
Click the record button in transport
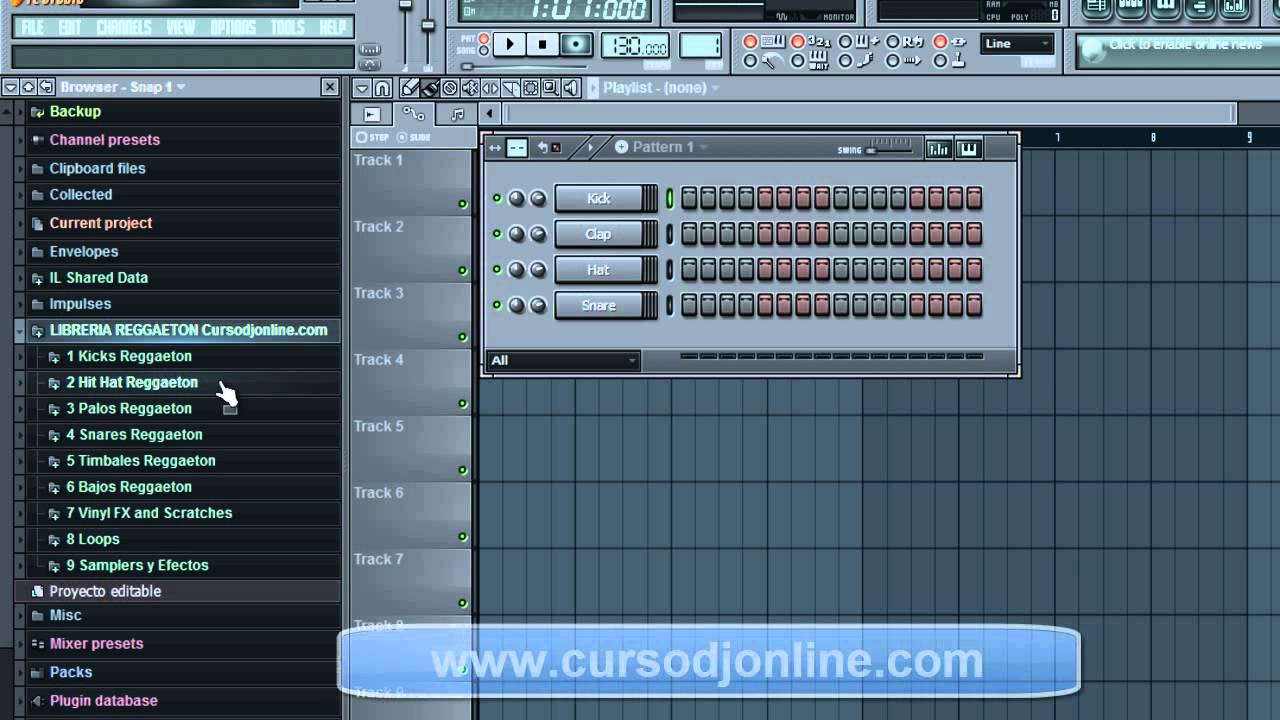[x=576, y=44]
